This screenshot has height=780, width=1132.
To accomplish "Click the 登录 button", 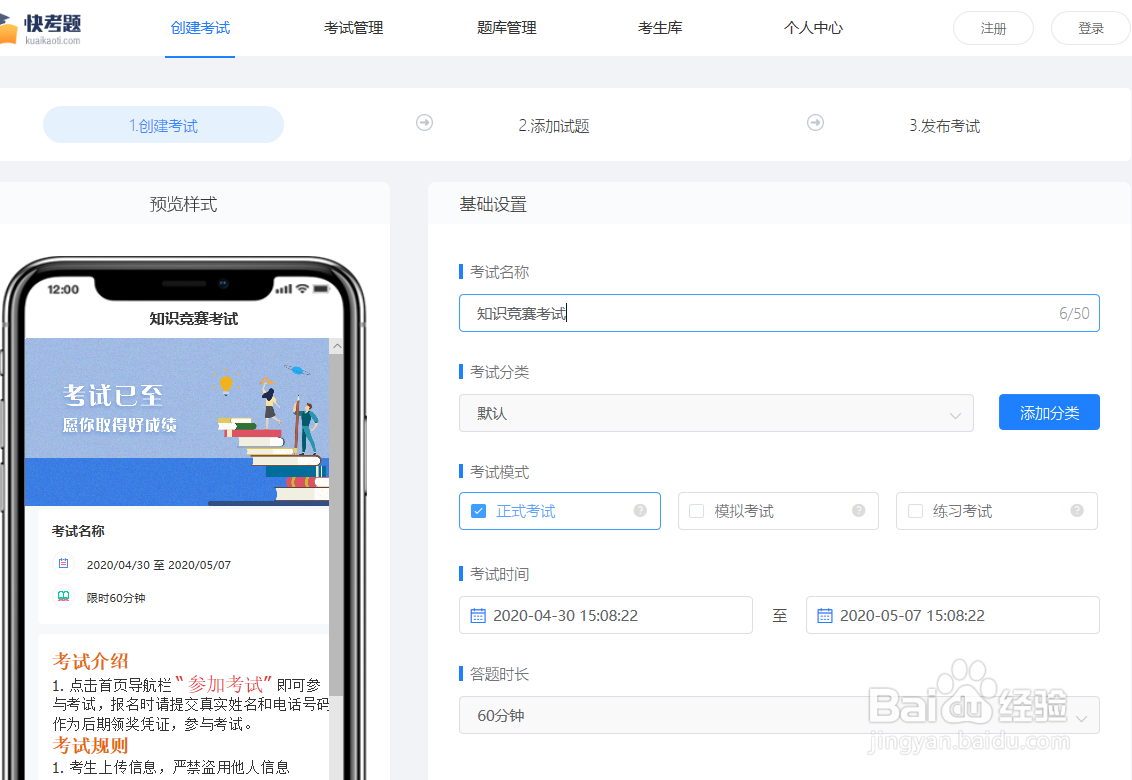I will coord(1090,28).
